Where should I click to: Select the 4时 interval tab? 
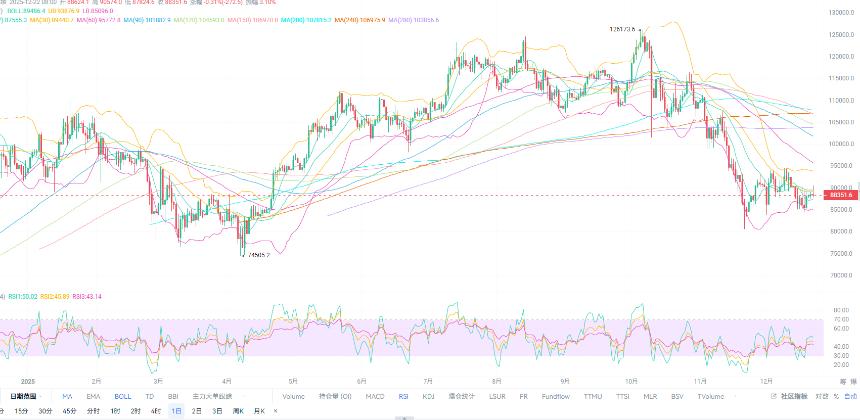click(x=156, y=411)
